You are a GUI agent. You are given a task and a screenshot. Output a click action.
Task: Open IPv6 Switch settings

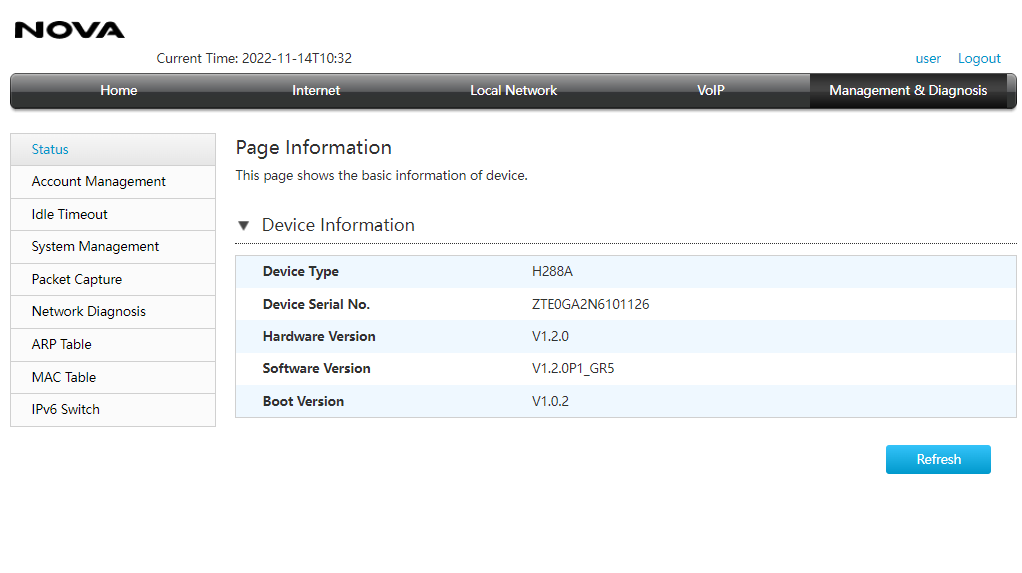(113, 410)
